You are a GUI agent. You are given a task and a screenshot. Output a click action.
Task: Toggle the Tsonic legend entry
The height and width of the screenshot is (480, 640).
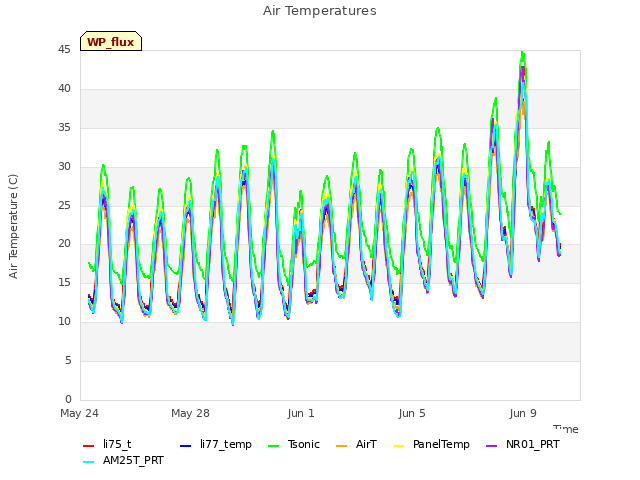[294, 444]
